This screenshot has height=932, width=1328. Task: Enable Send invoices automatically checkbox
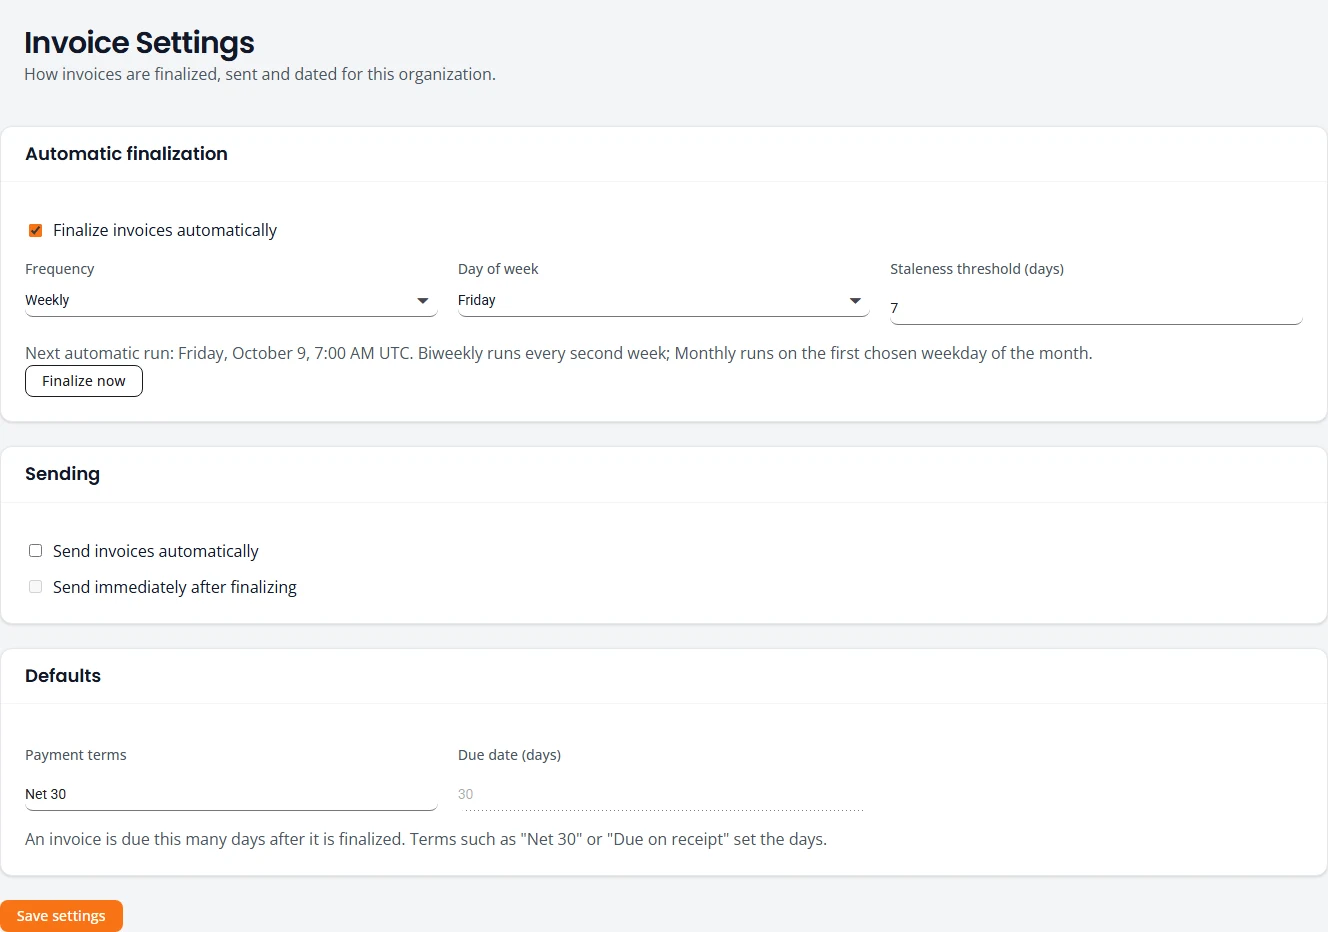(35, 551)
